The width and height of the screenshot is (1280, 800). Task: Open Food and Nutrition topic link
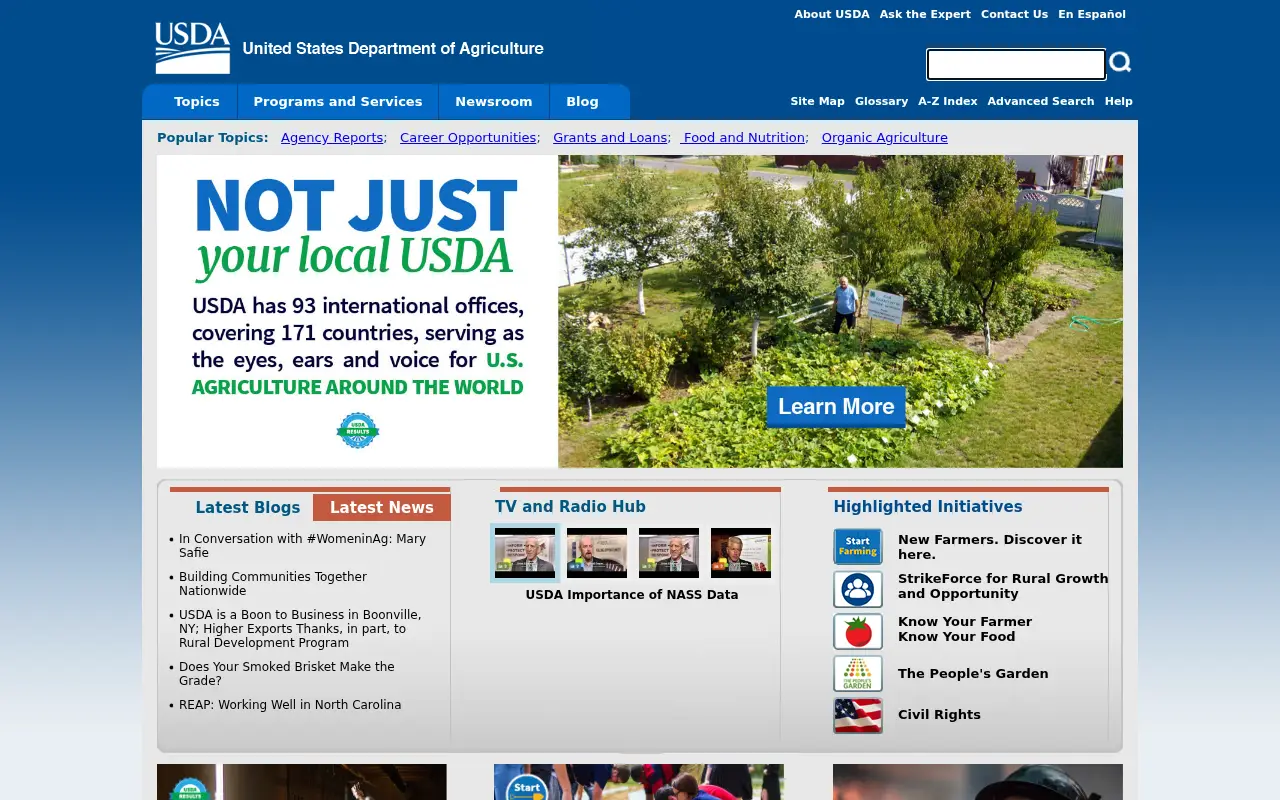click(743, 138)
